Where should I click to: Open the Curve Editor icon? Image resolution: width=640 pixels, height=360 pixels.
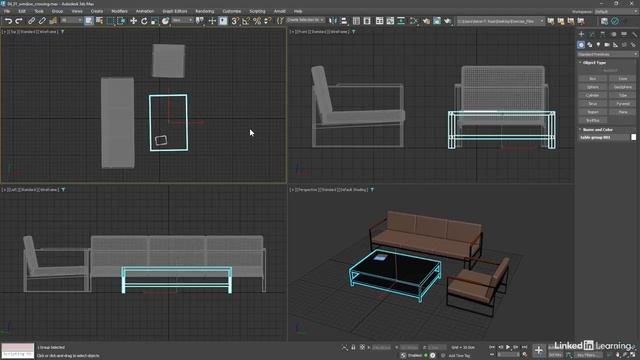point(390,20)
